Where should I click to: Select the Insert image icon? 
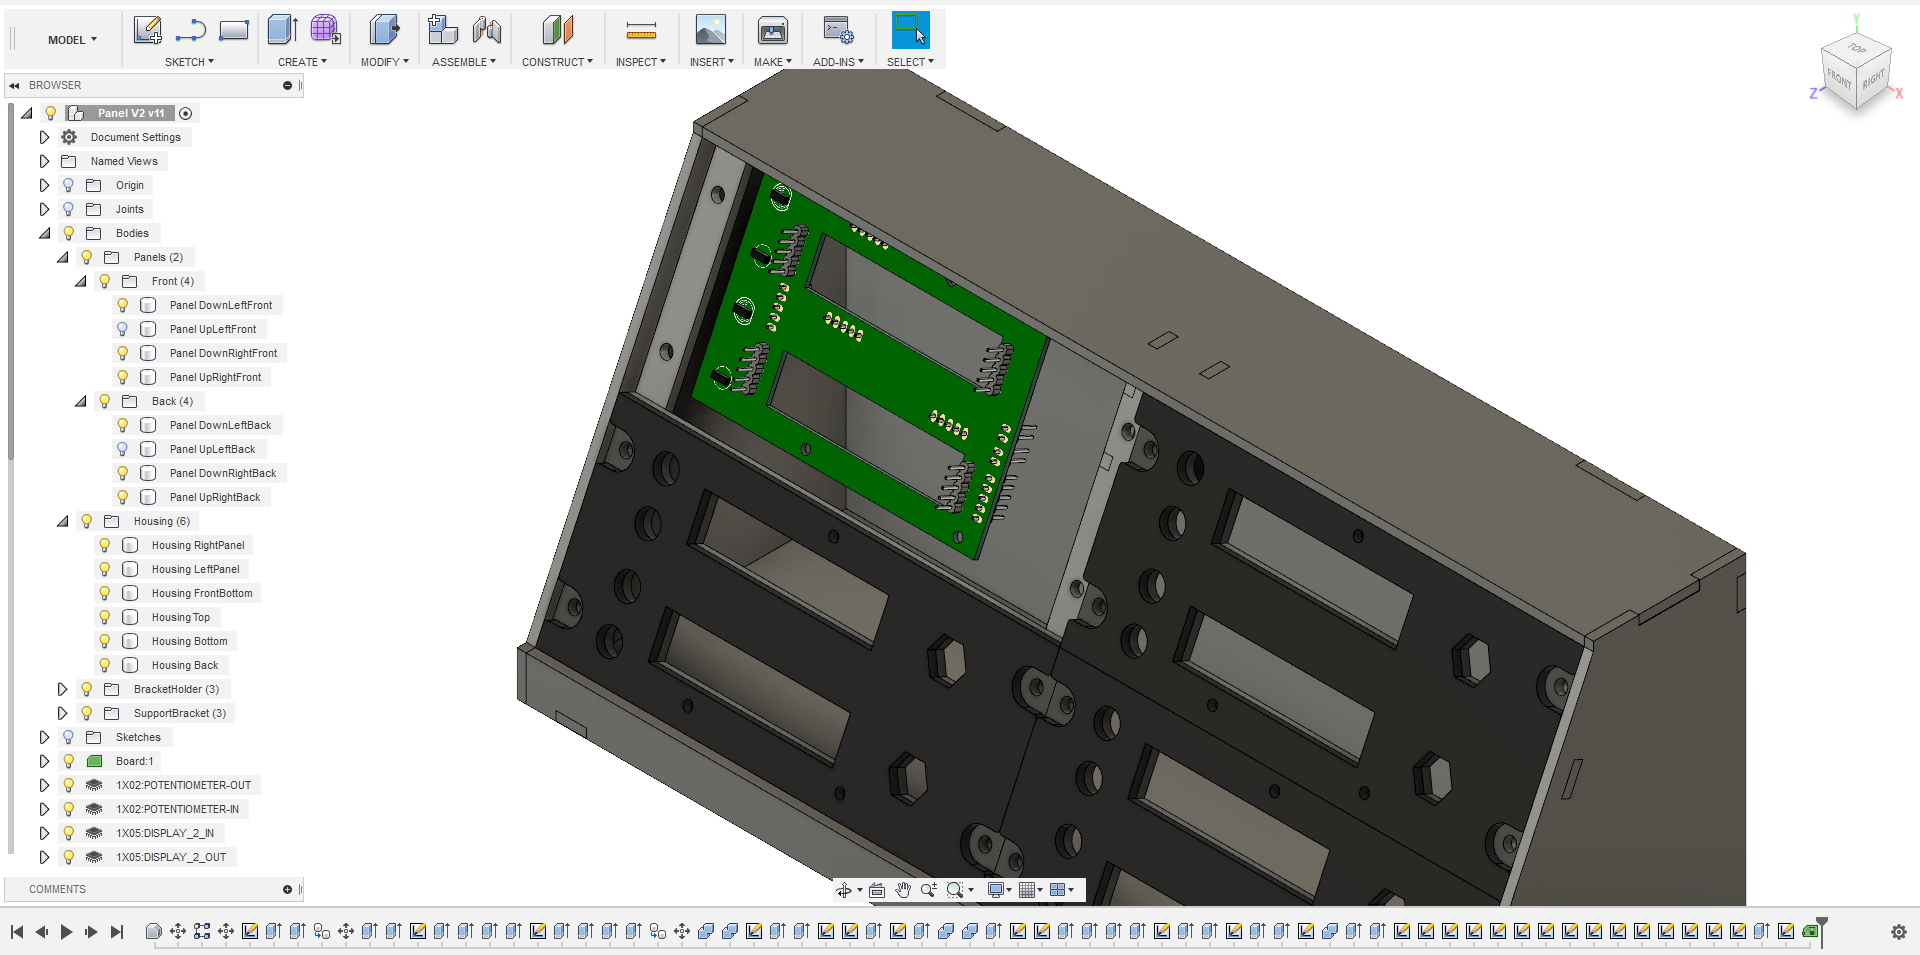coord(710,30)
